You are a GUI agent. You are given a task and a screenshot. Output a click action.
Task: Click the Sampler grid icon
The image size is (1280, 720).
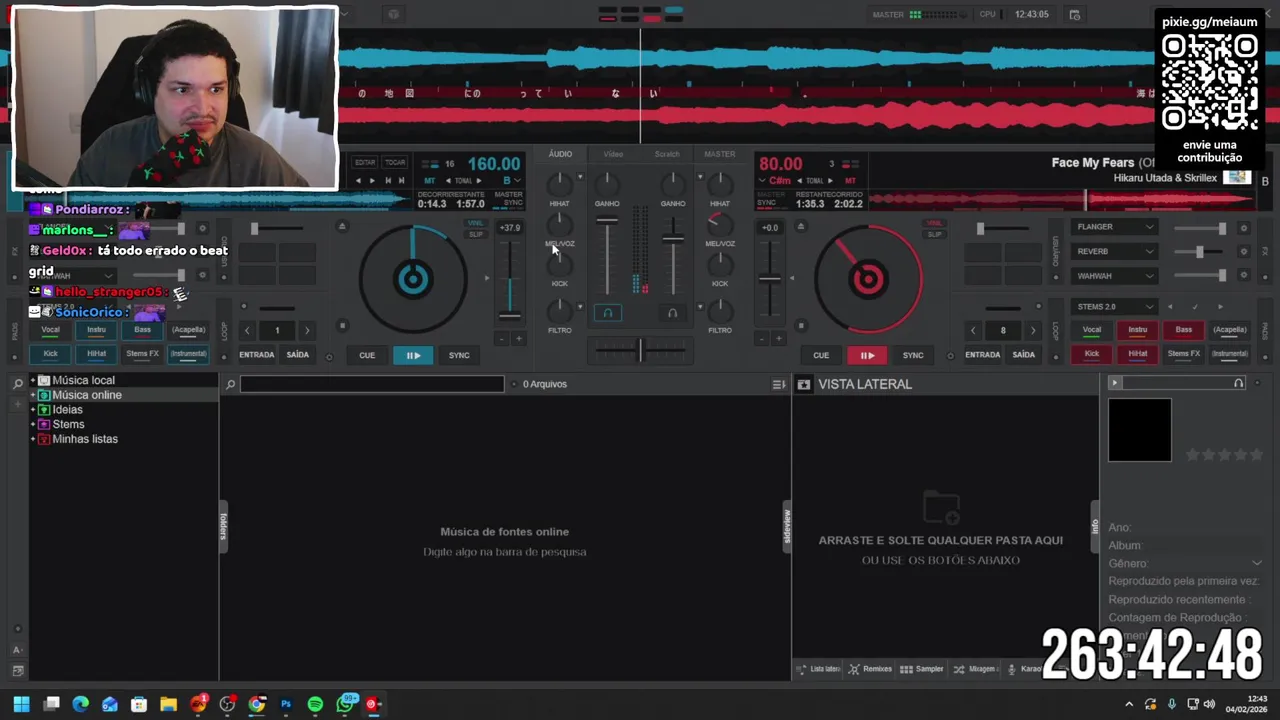906,669
